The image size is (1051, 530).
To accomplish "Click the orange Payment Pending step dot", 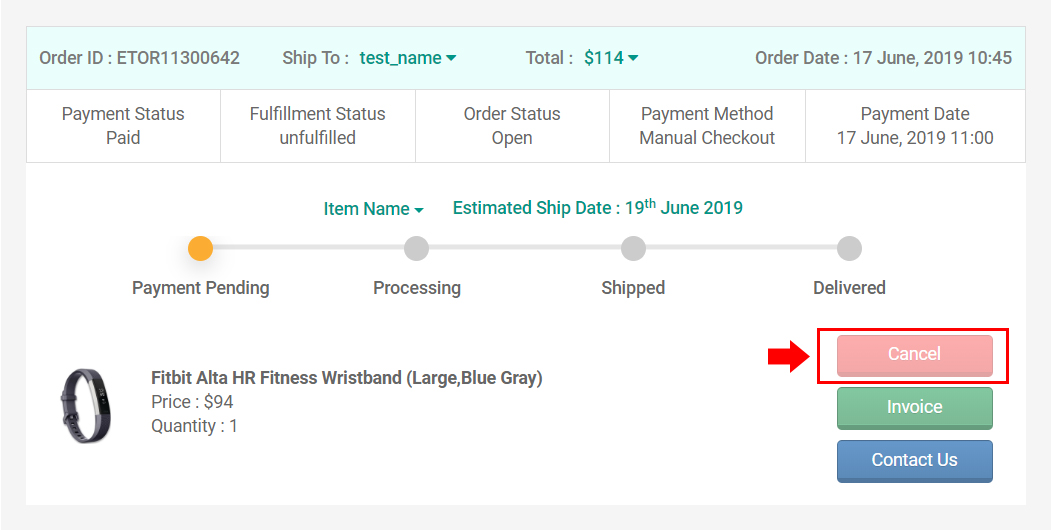I will click(201, 248).
